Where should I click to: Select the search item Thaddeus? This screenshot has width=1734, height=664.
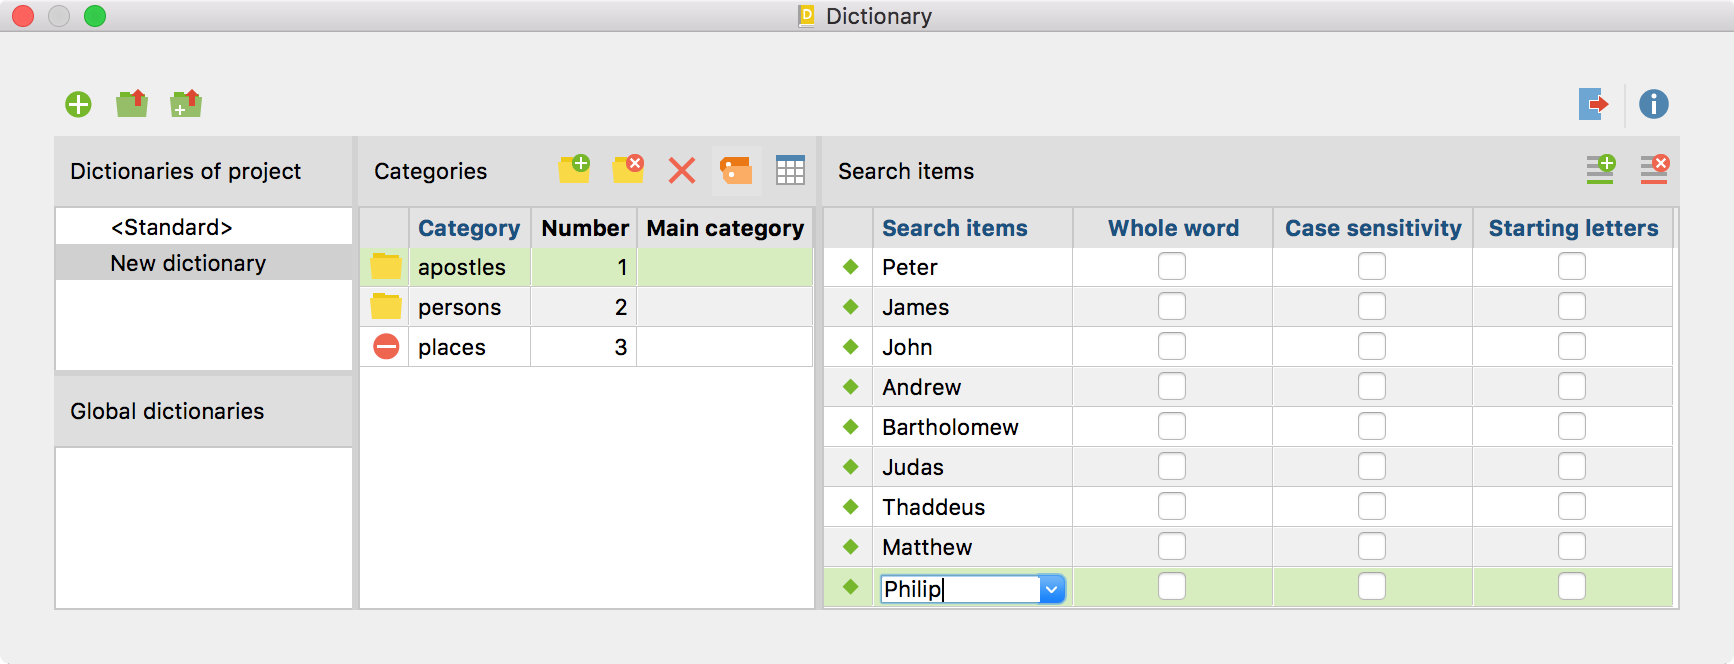pyautogui.click(x=934, y=507)
